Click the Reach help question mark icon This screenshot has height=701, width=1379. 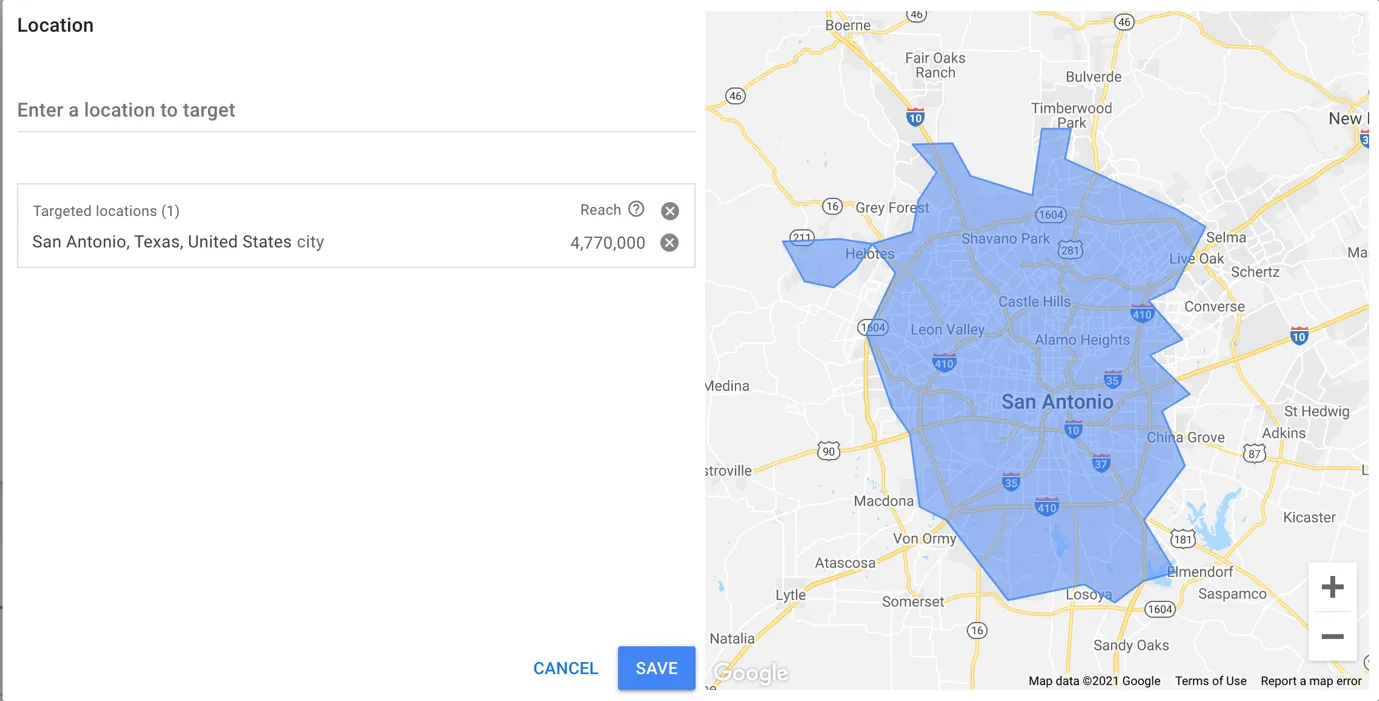[x=636, y=209]
